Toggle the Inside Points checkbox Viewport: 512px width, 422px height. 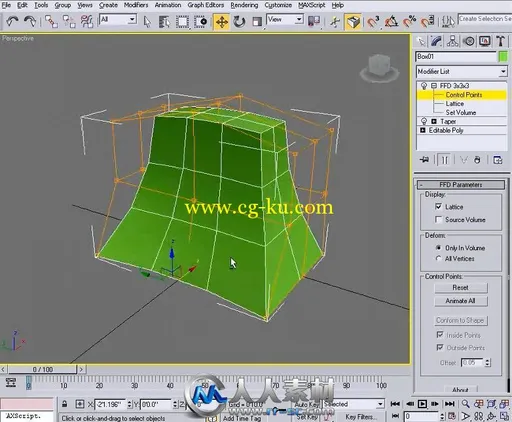coord(440,335)
